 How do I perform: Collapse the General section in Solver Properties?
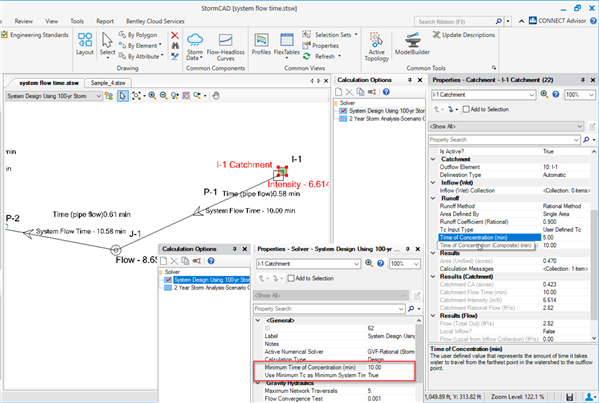258,320
